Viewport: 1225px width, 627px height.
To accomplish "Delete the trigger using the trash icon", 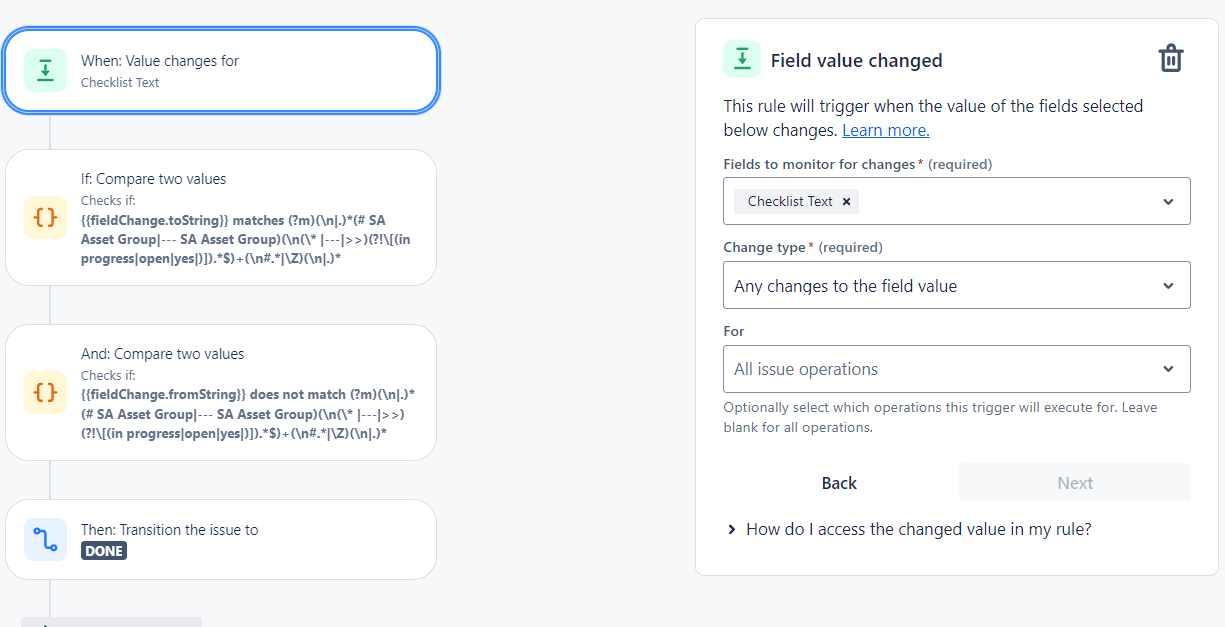I will pyautogui.click(x=1170, y=59).
